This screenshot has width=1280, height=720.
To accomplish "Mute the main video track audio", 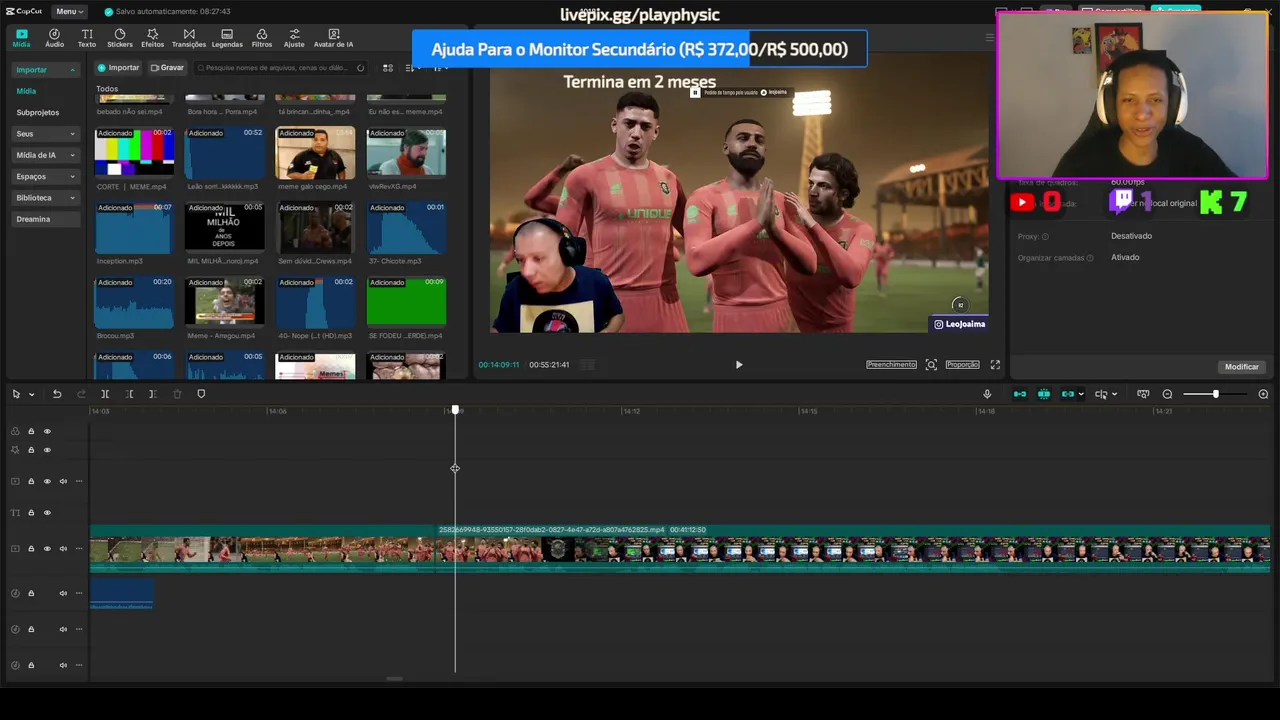I will (x=63, y=549).
